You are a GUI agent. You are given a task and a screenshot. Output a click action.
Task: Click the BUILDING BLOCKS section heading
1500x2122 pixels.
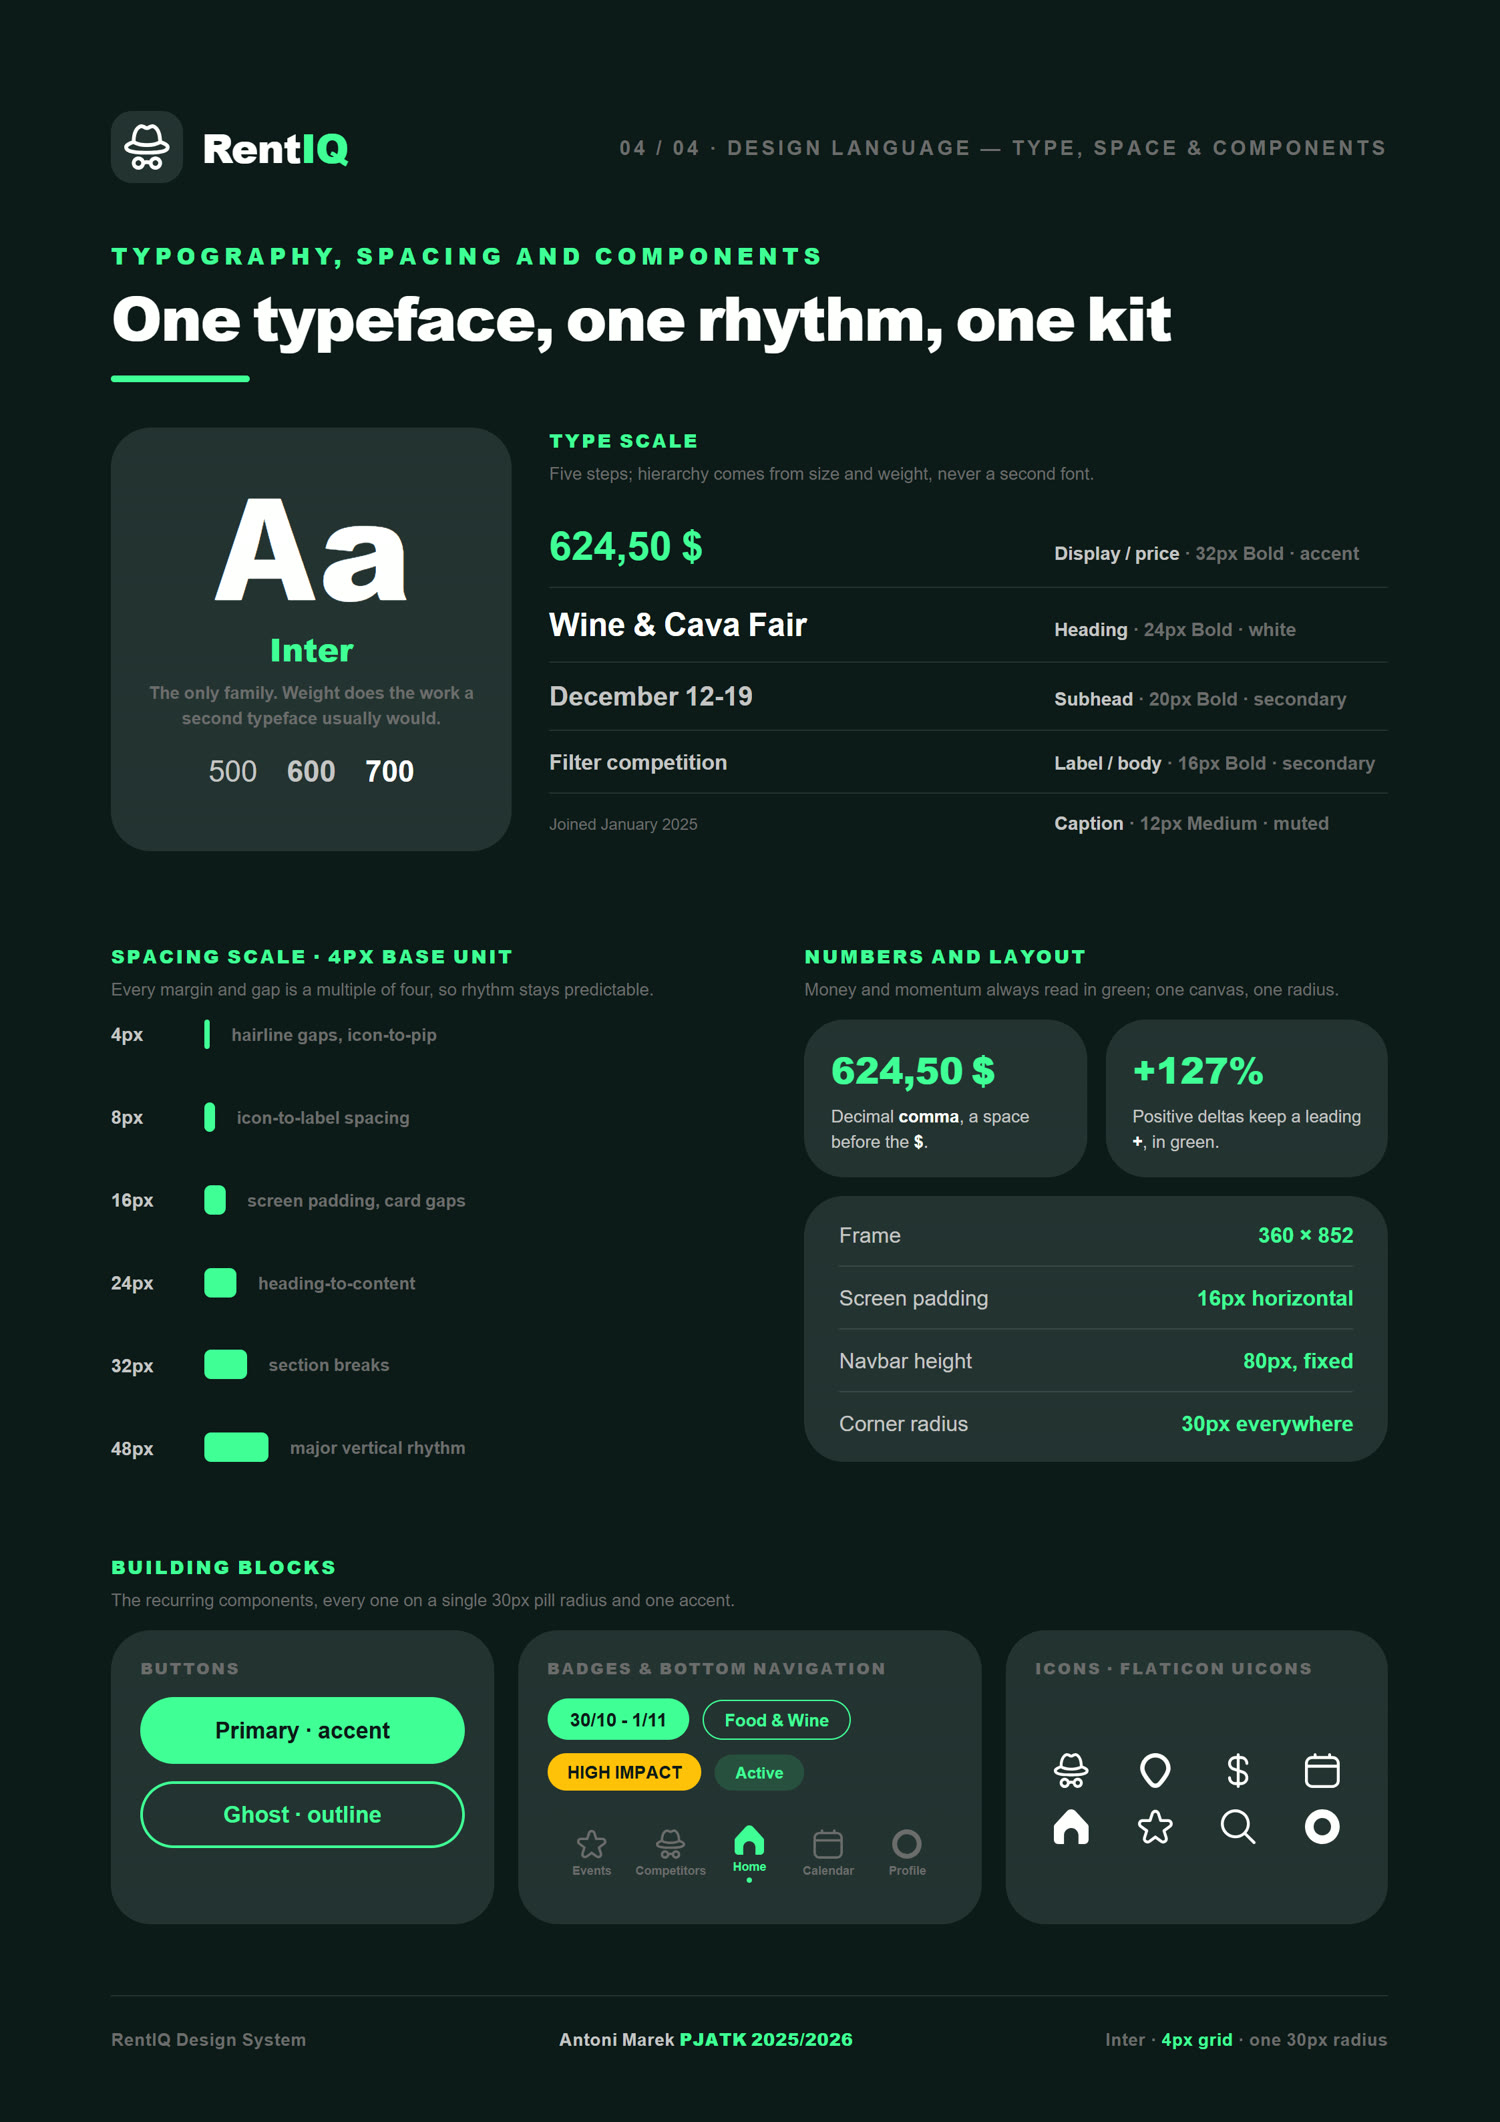224,1567
